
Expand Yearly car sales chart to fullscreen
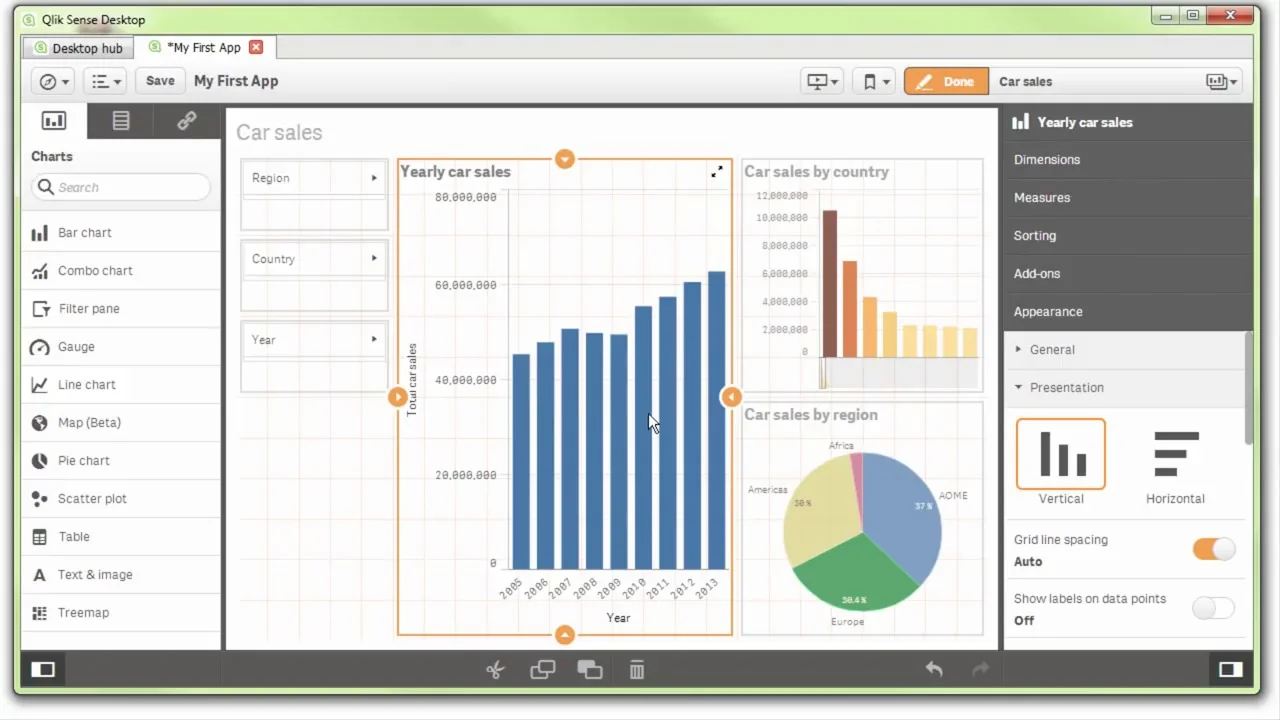click(x=717, y=173)
